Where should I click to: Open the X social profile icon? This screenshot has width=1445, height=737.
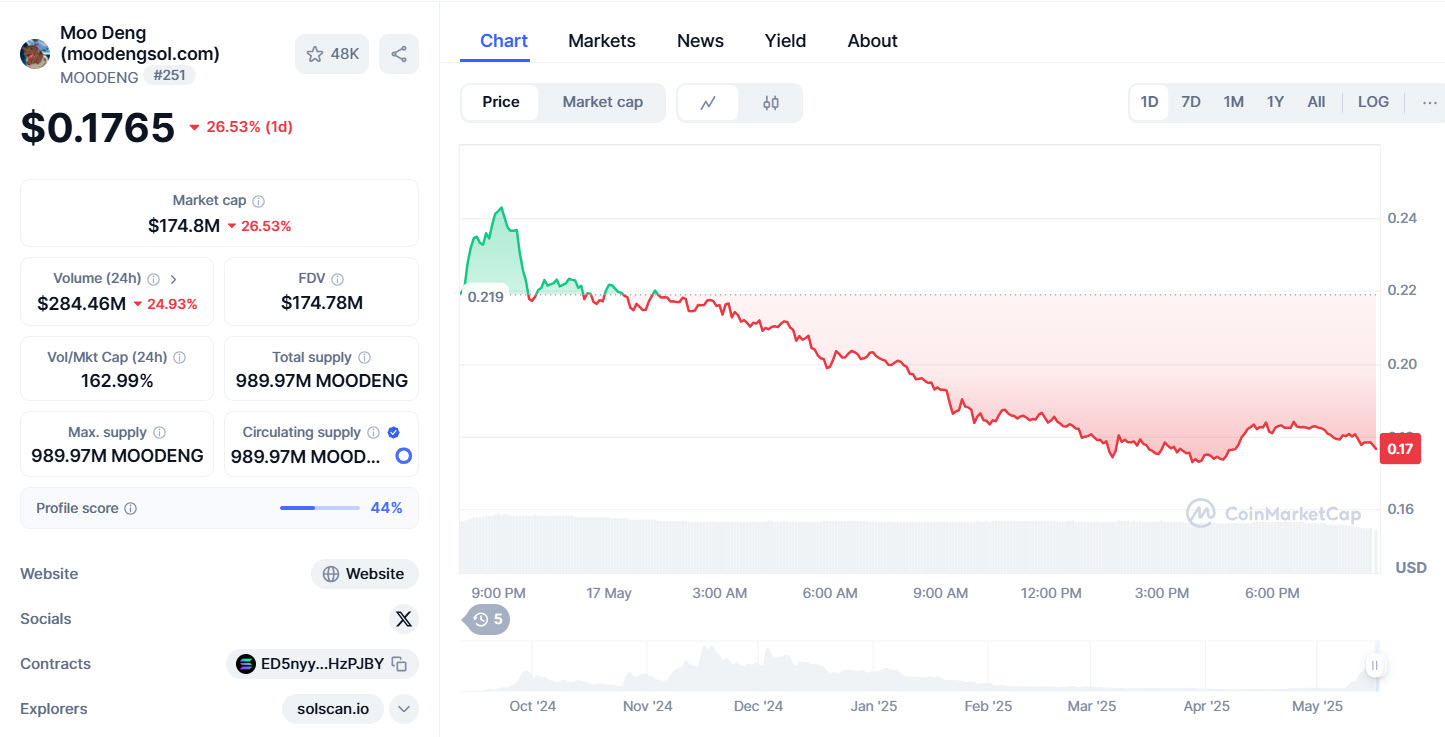[403, 619]
